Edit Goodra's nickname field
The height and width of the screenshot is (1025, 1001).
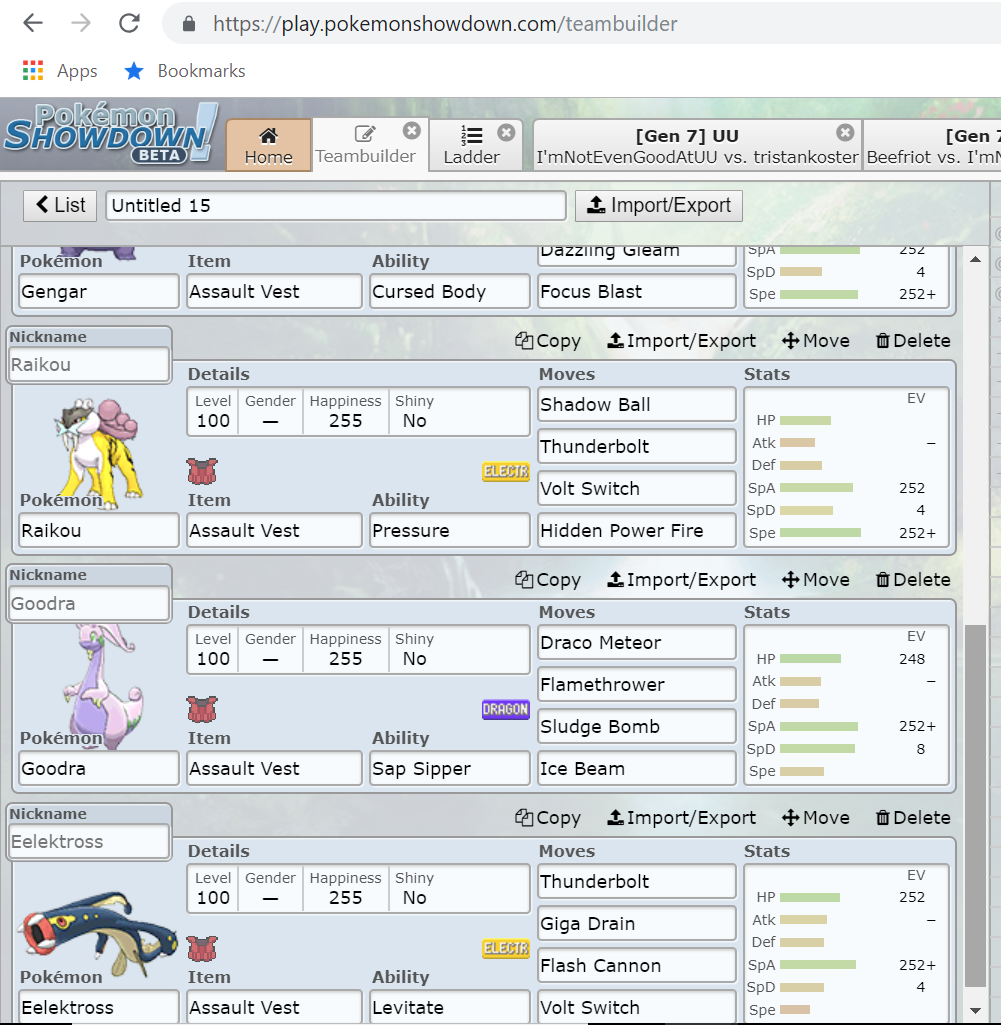(x=90, y=603)
